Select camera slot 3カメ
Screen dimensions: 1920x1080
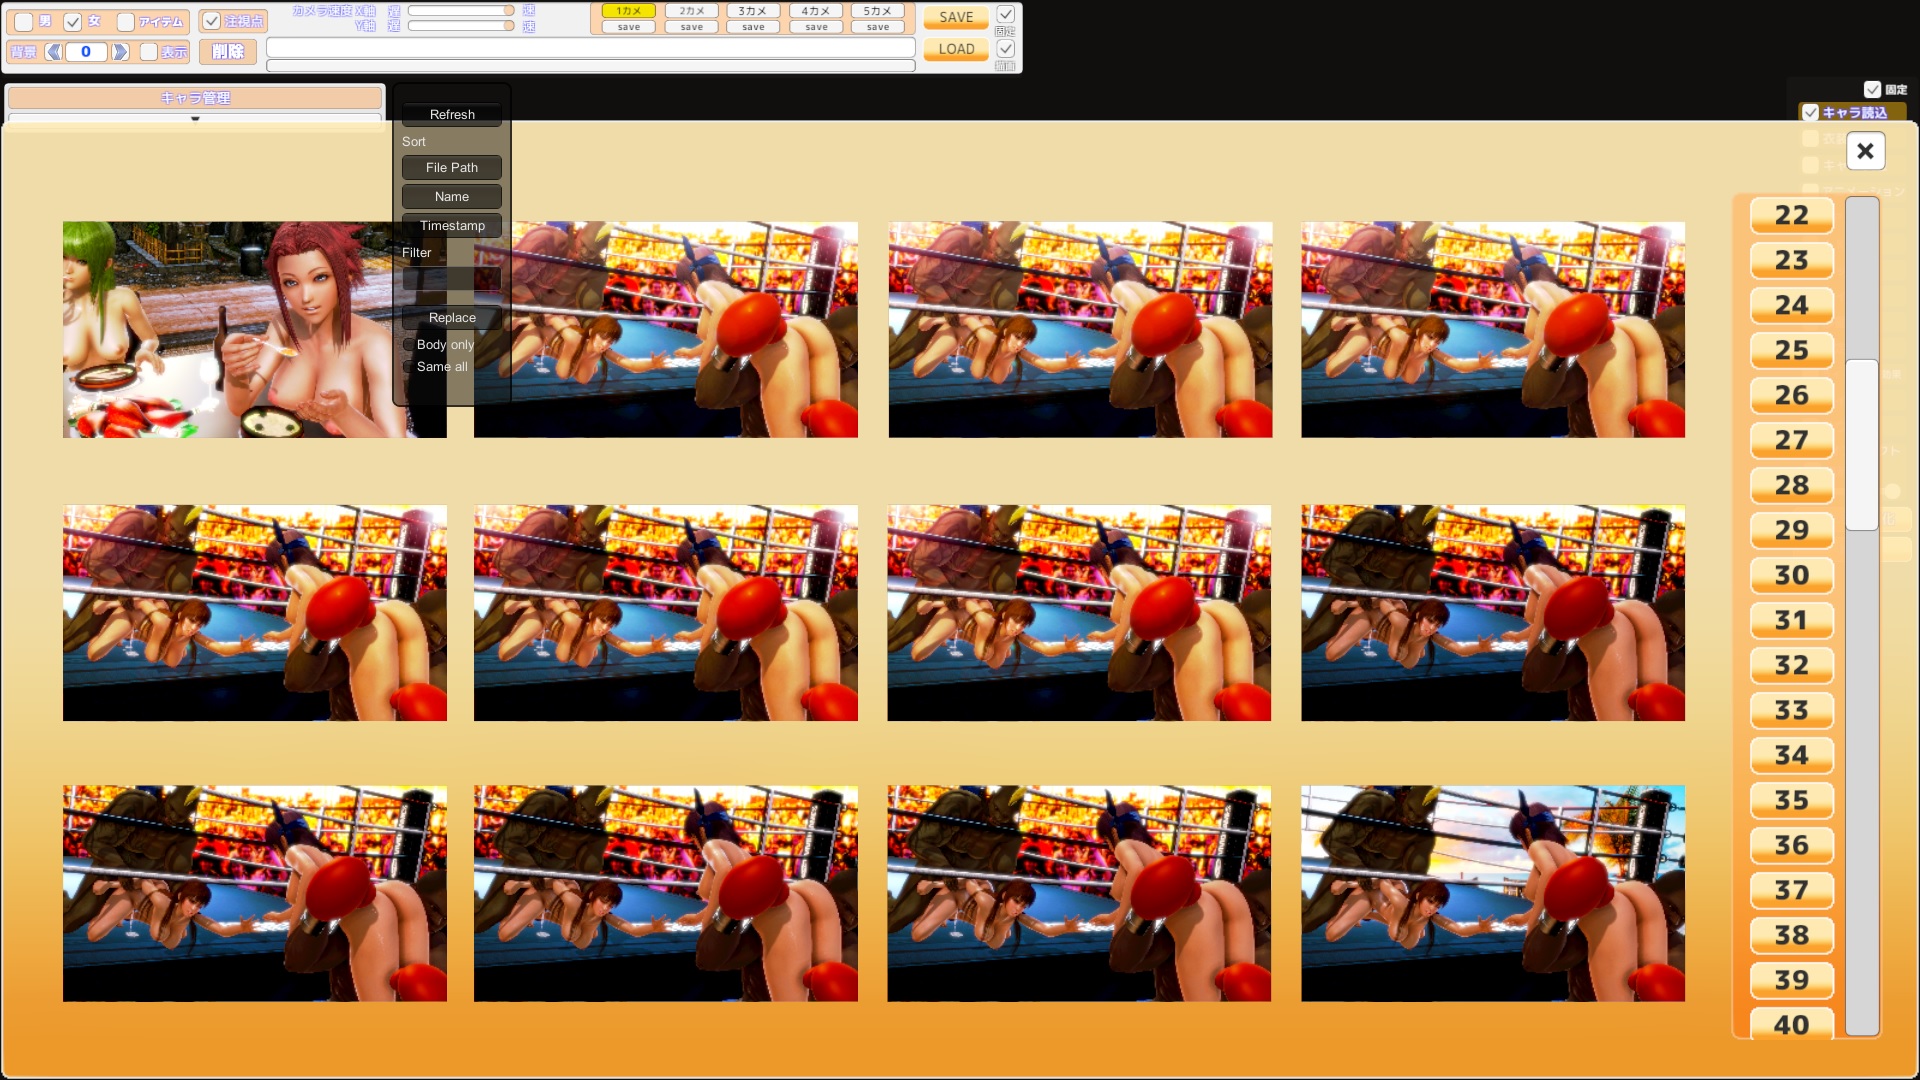[753, 11]
